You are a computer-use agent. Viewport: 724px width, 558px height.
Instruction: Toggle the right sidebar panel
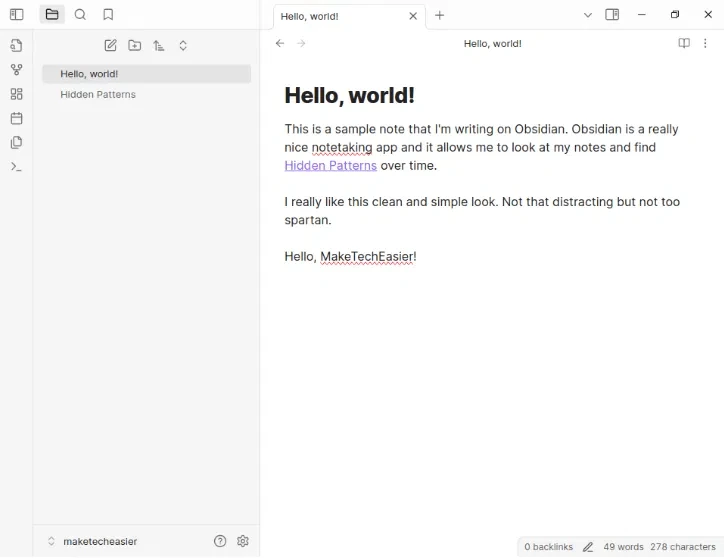pos(612,15)
